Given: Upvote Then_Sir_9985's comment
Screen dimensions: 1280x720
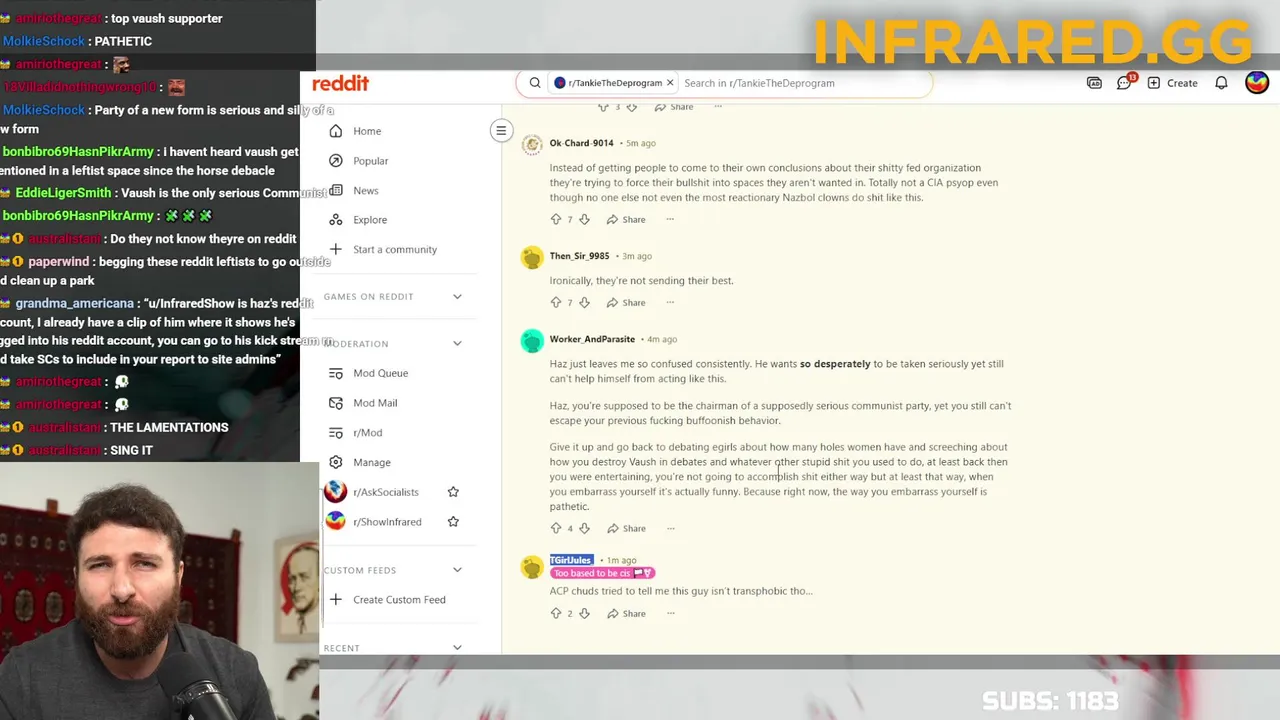Looking at the screenshot, I should [x=556, y=302].
